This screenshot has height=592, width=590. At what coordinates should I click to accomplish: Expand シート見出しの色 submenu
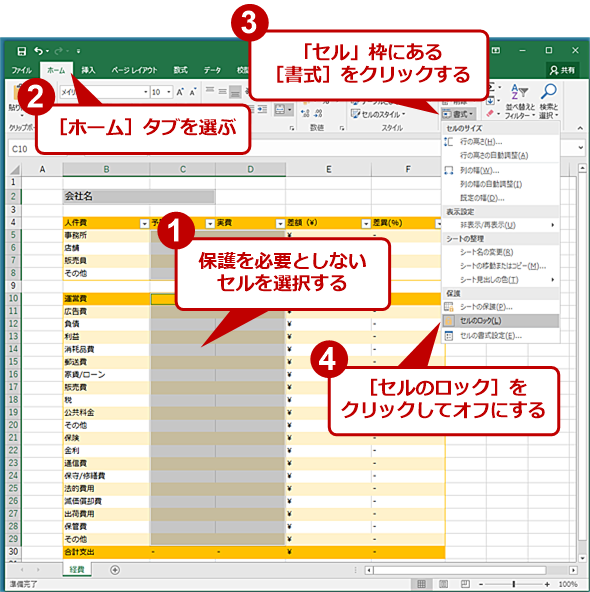tap(501, 280)
